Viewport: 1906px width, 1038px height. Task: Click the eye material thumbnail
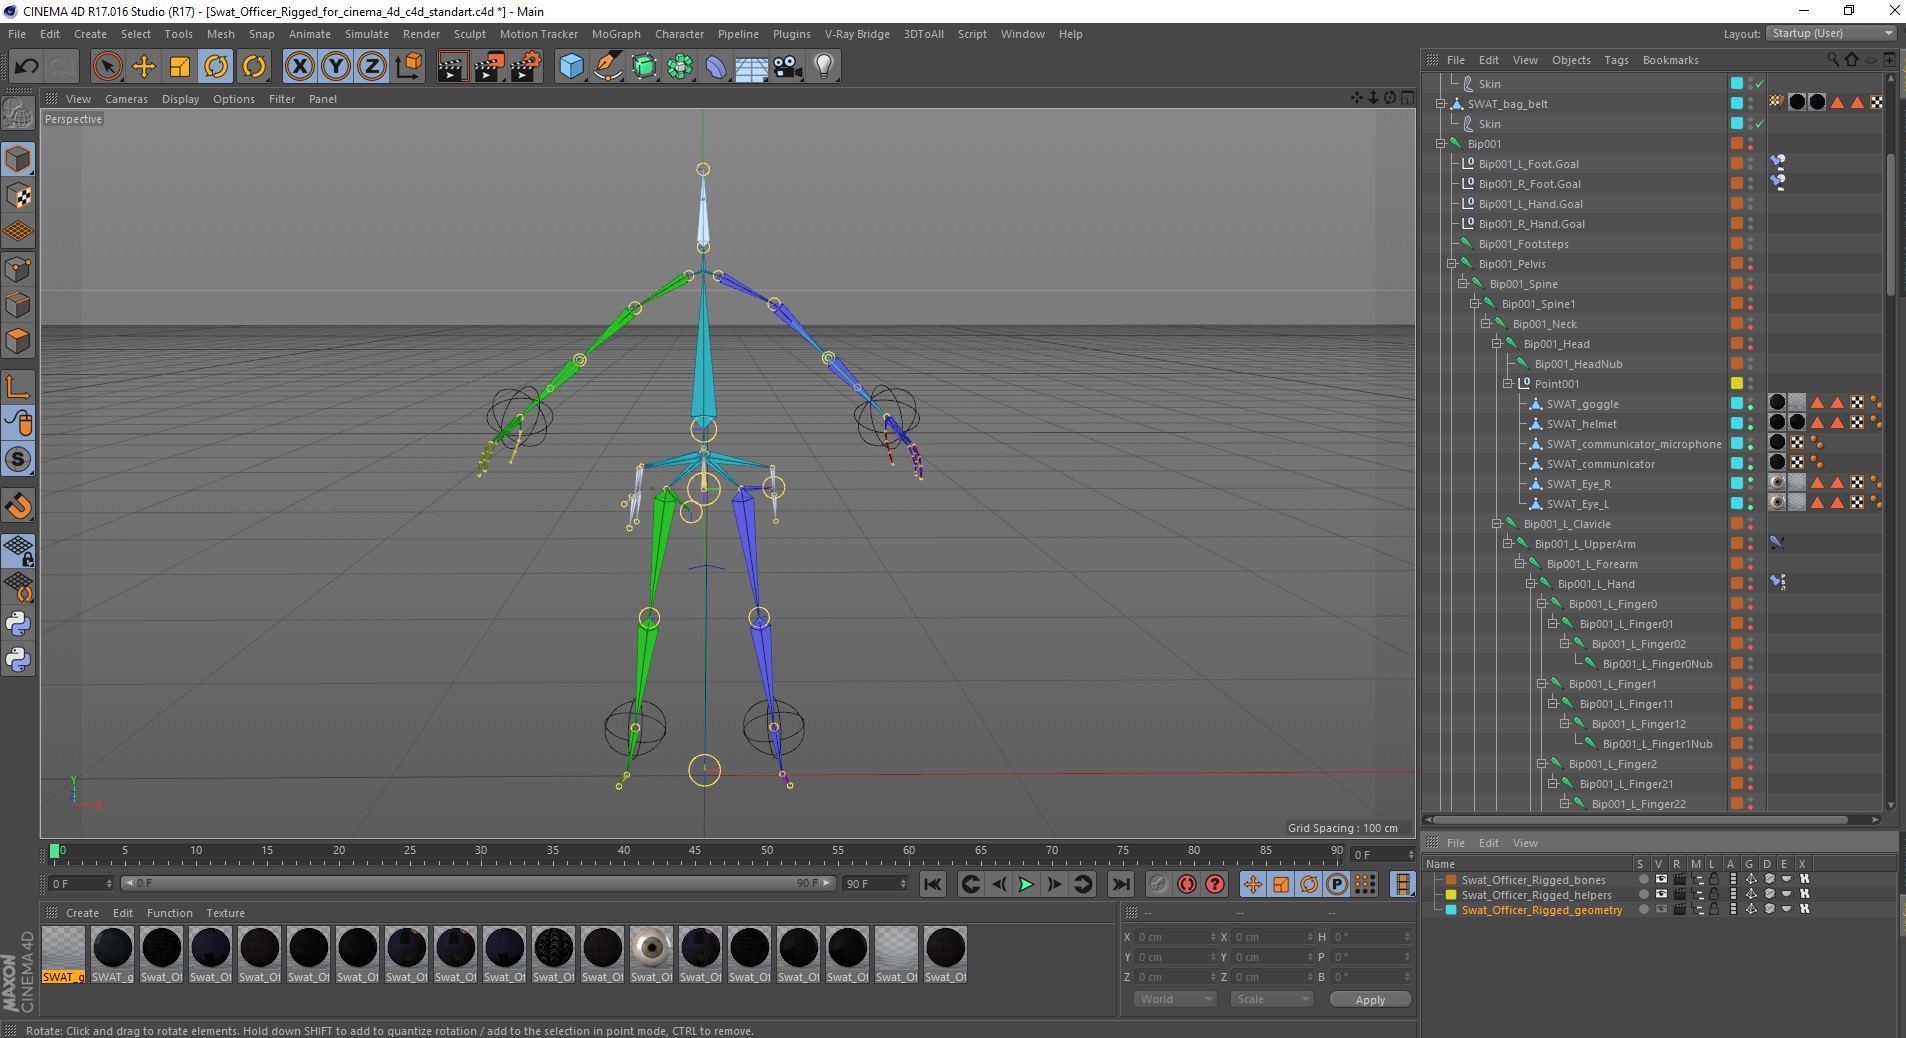tap(651, 947)
